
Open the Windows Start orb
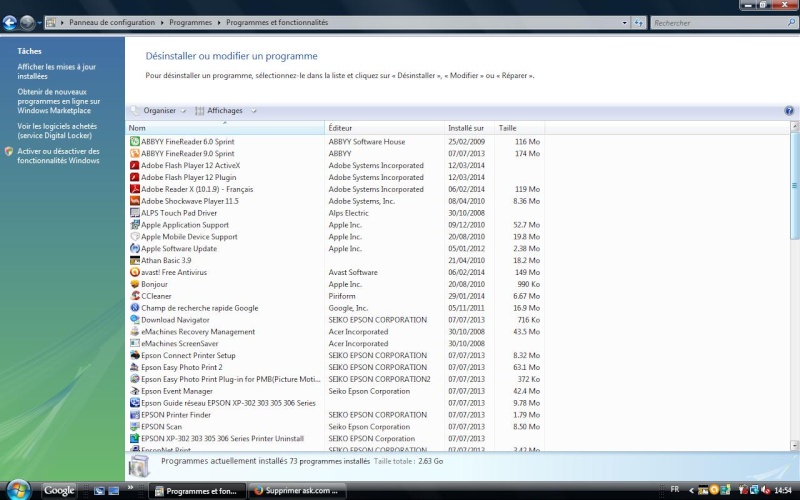click(x=18, y=490)
